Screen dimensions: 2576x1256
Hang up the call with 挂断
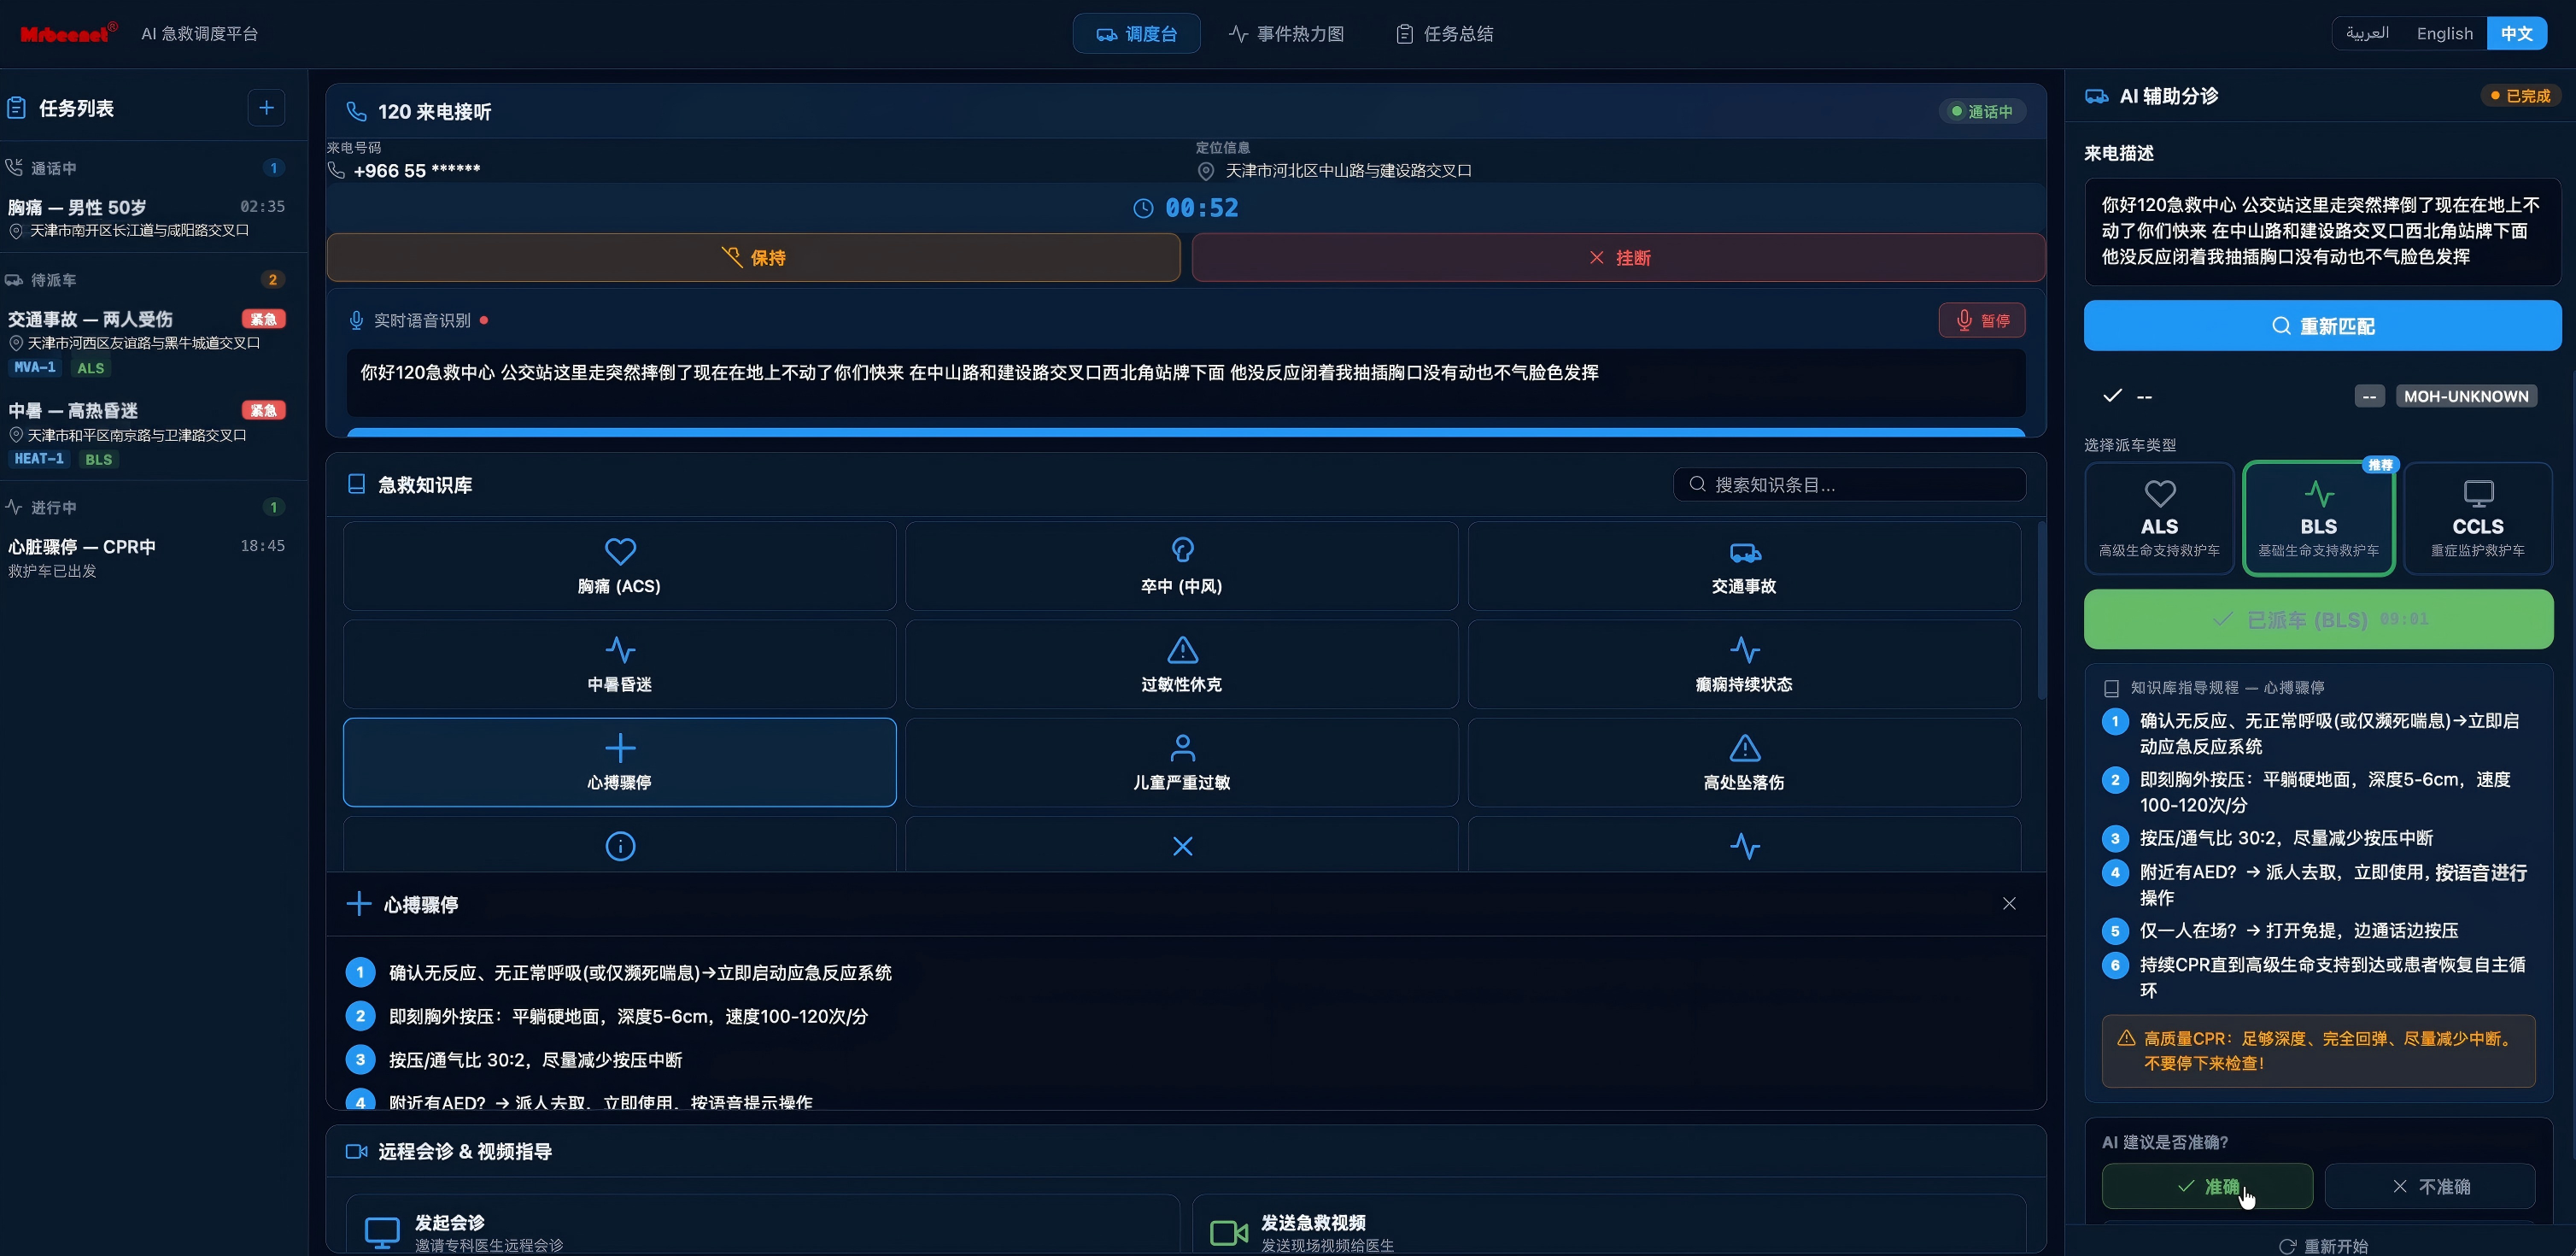1618,257
